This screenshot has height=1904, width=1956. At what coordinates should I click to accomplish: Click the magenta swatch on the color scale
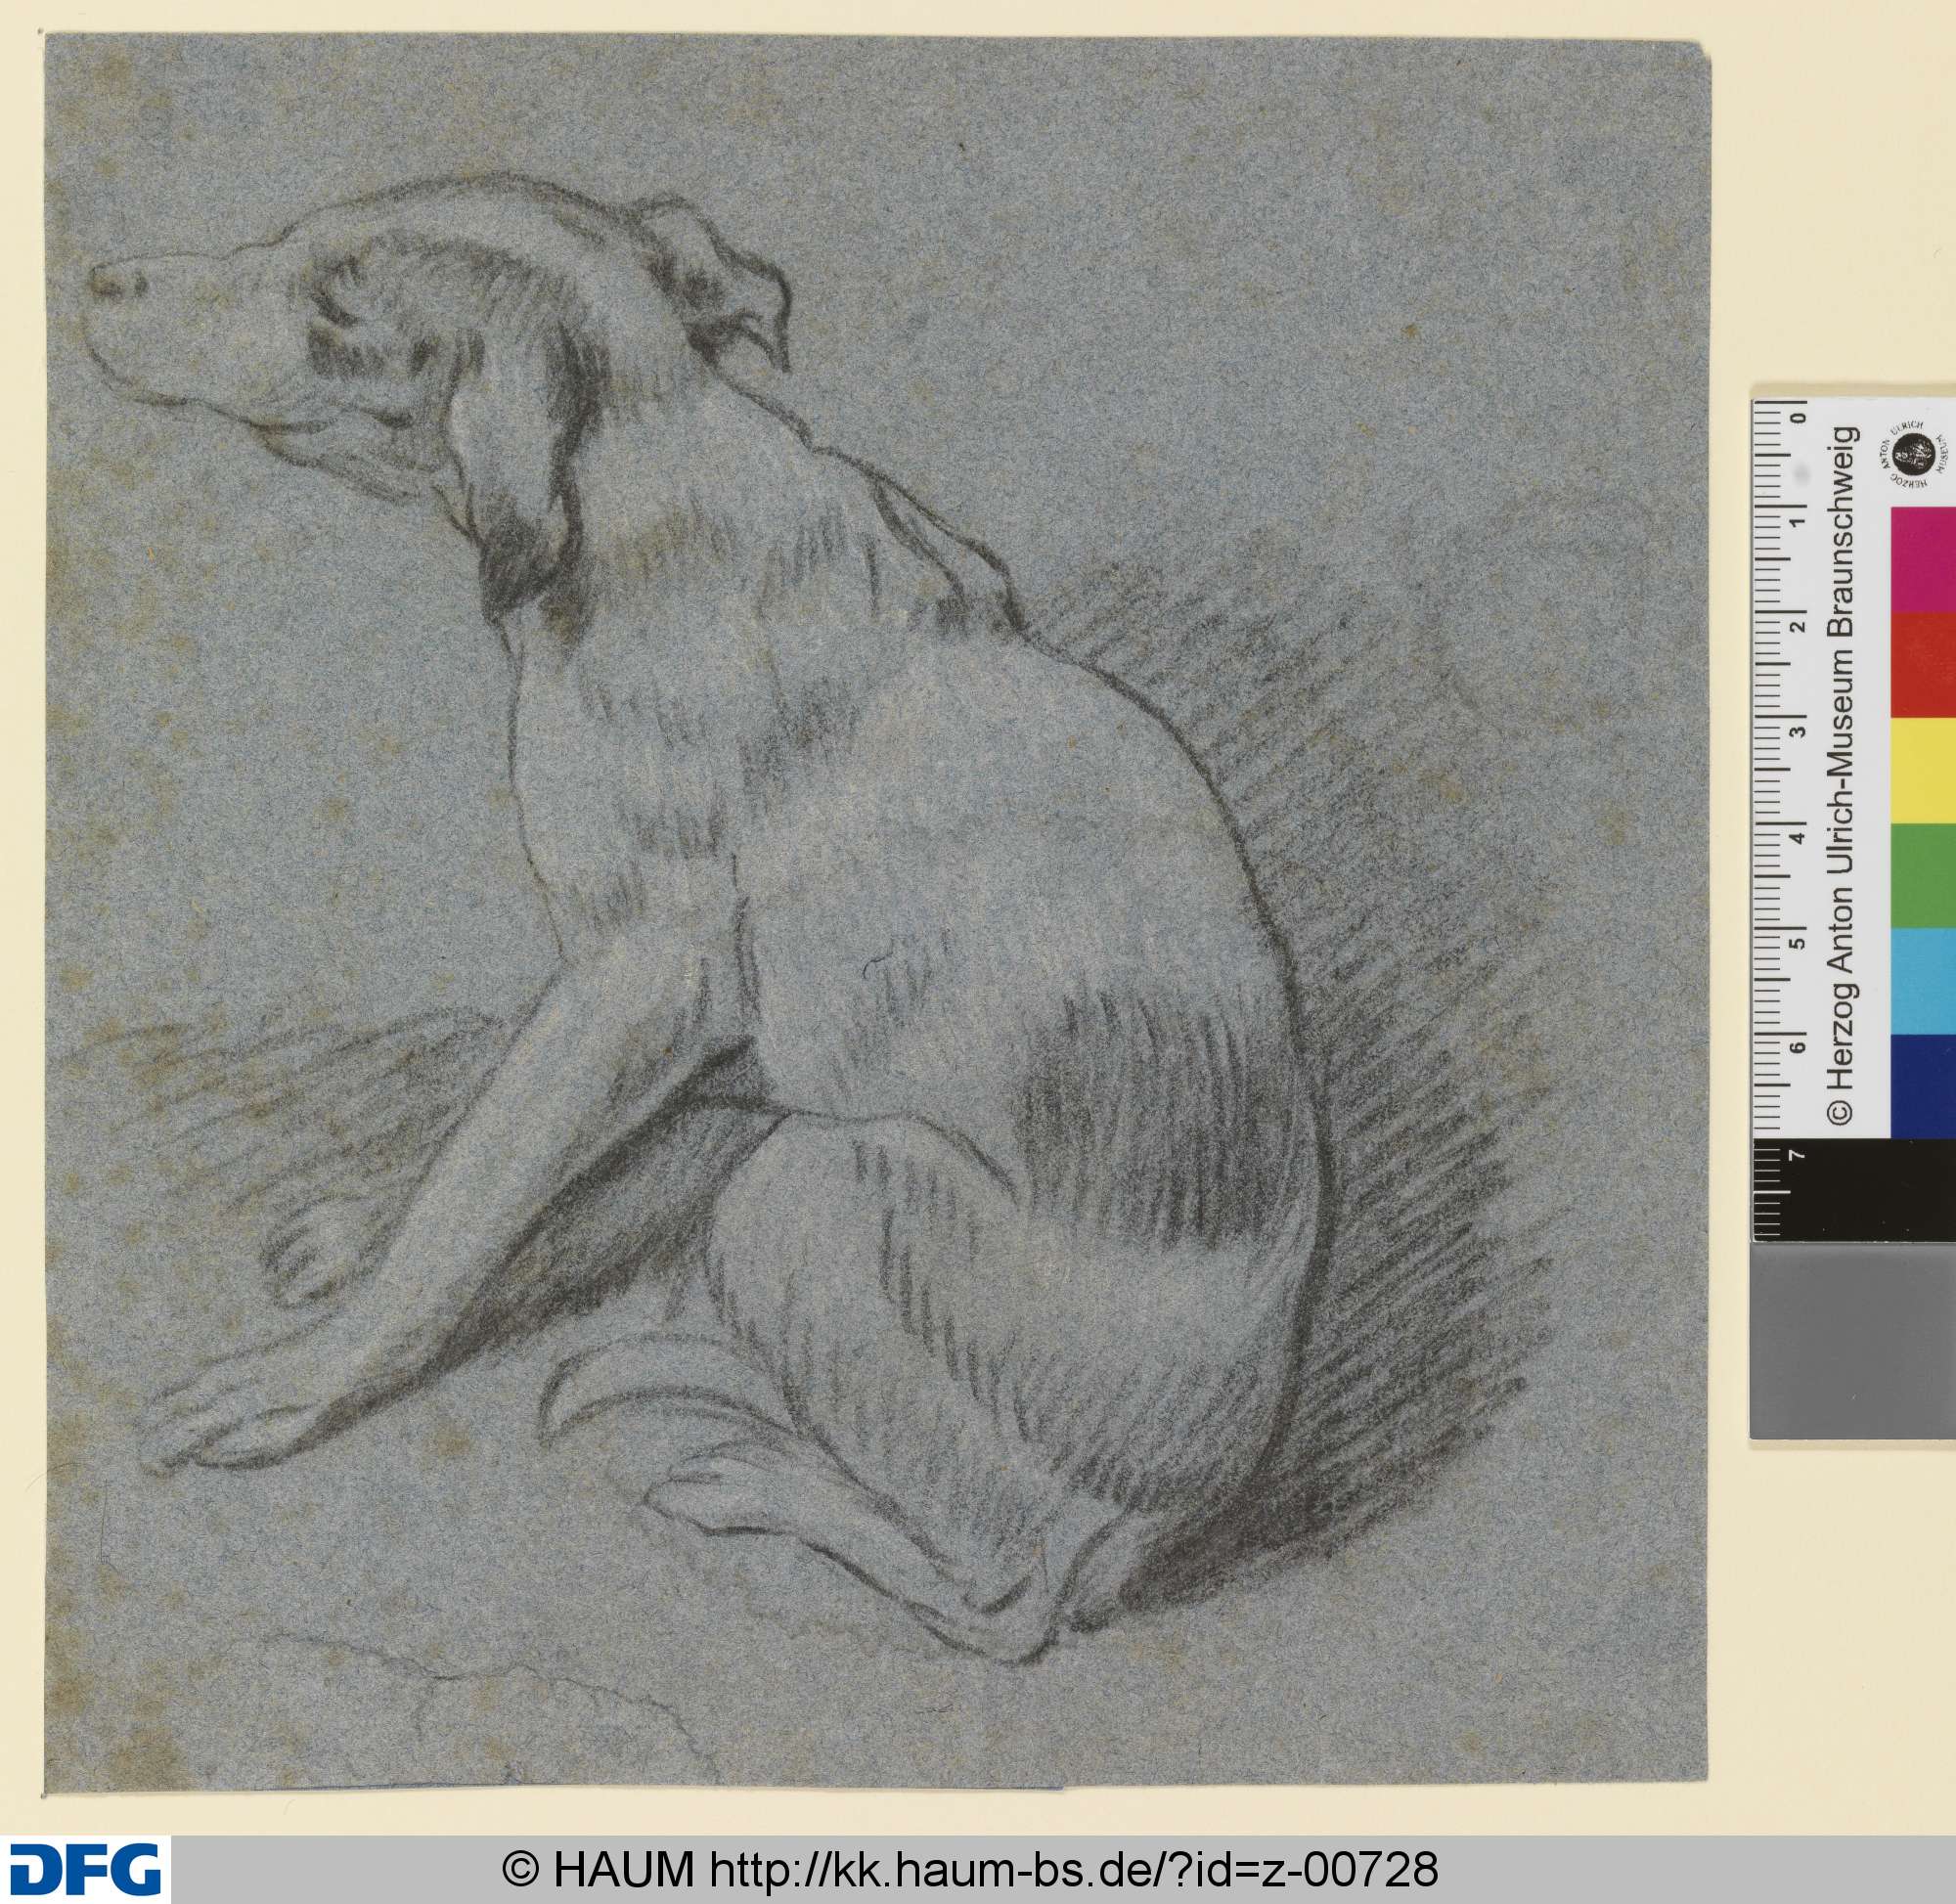point(1923,559)
